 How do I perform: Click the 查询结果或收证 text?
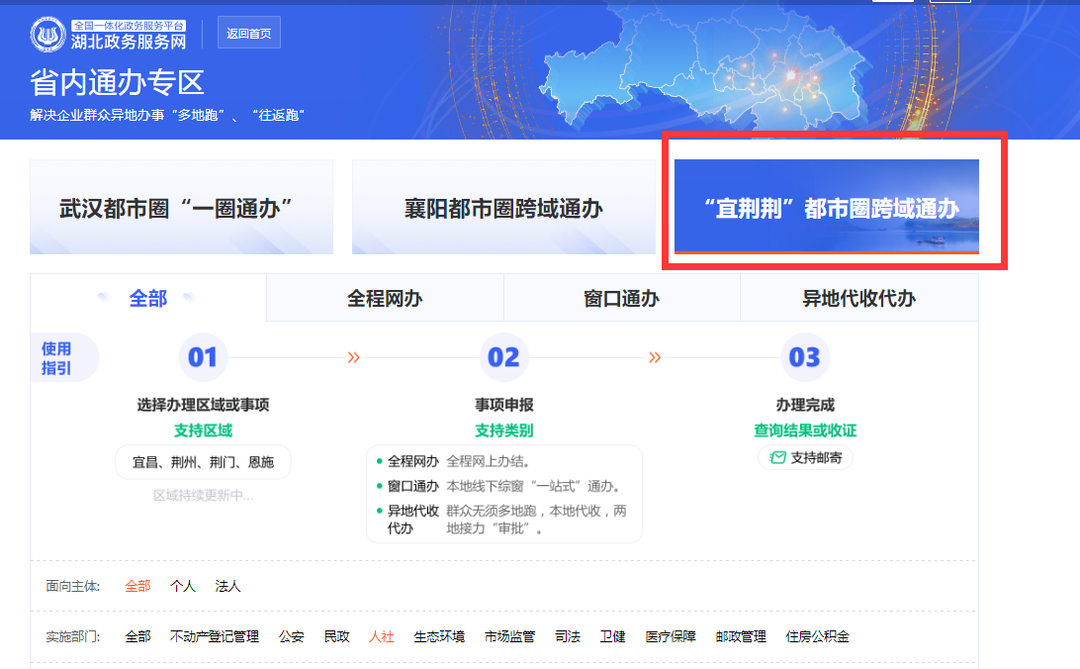click(805, 431)
